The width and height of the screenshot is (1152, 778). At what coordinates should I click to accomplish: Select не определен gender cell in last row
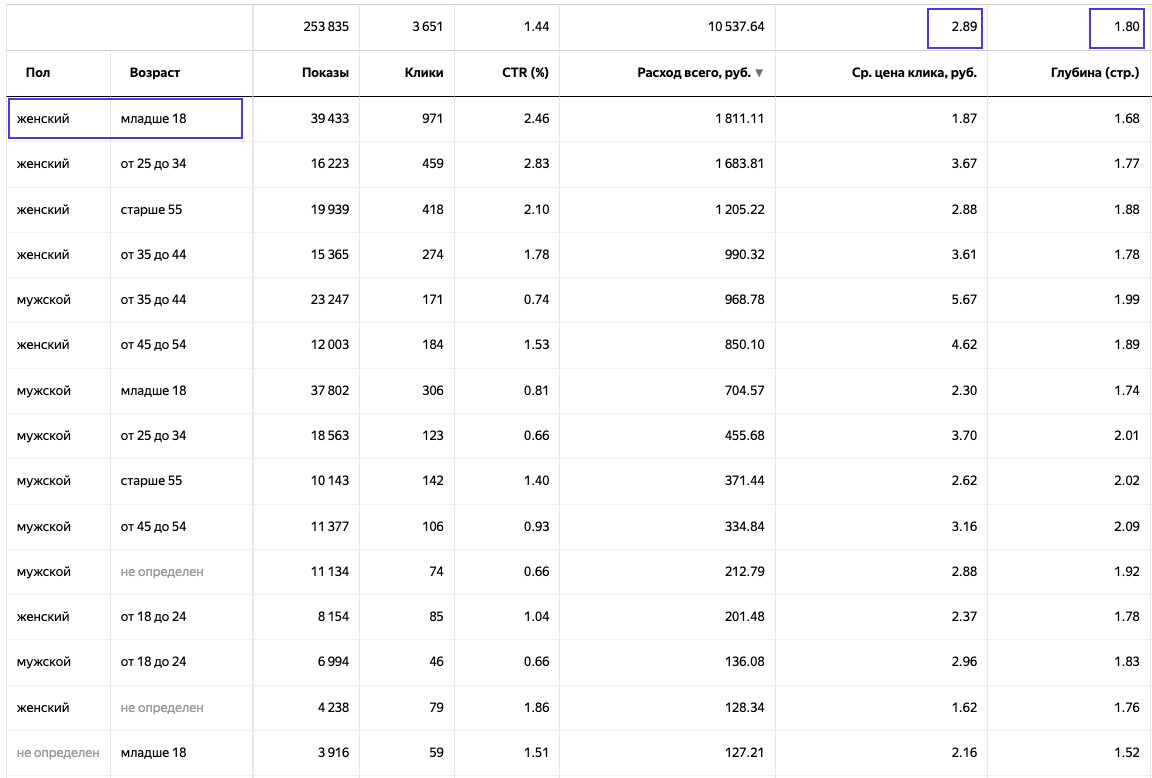(58, 753)
